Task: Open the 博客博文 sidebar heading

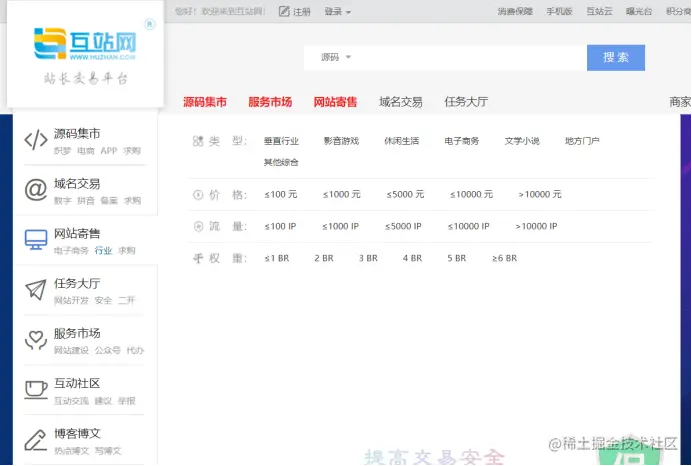Action: tap(77, 434)
